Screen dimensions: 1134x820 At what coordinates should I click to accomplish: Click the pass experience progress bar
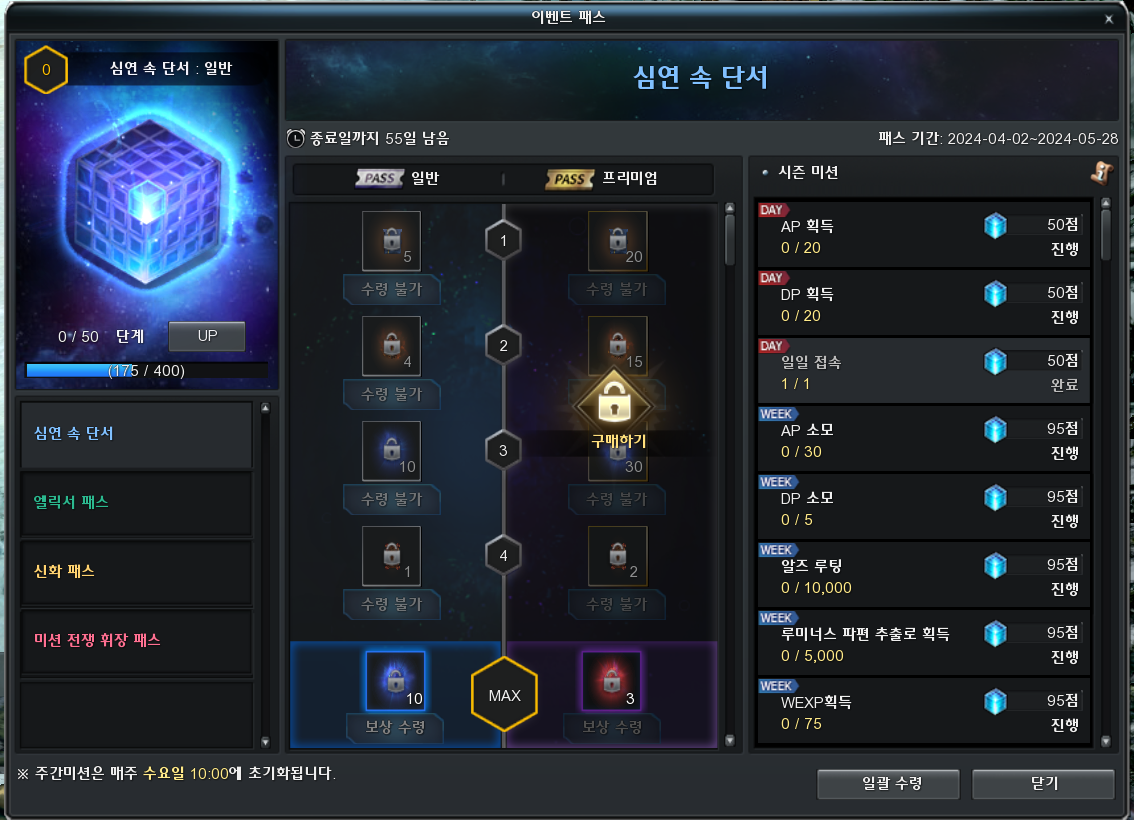pyautogui.click(x=147, y=370)
